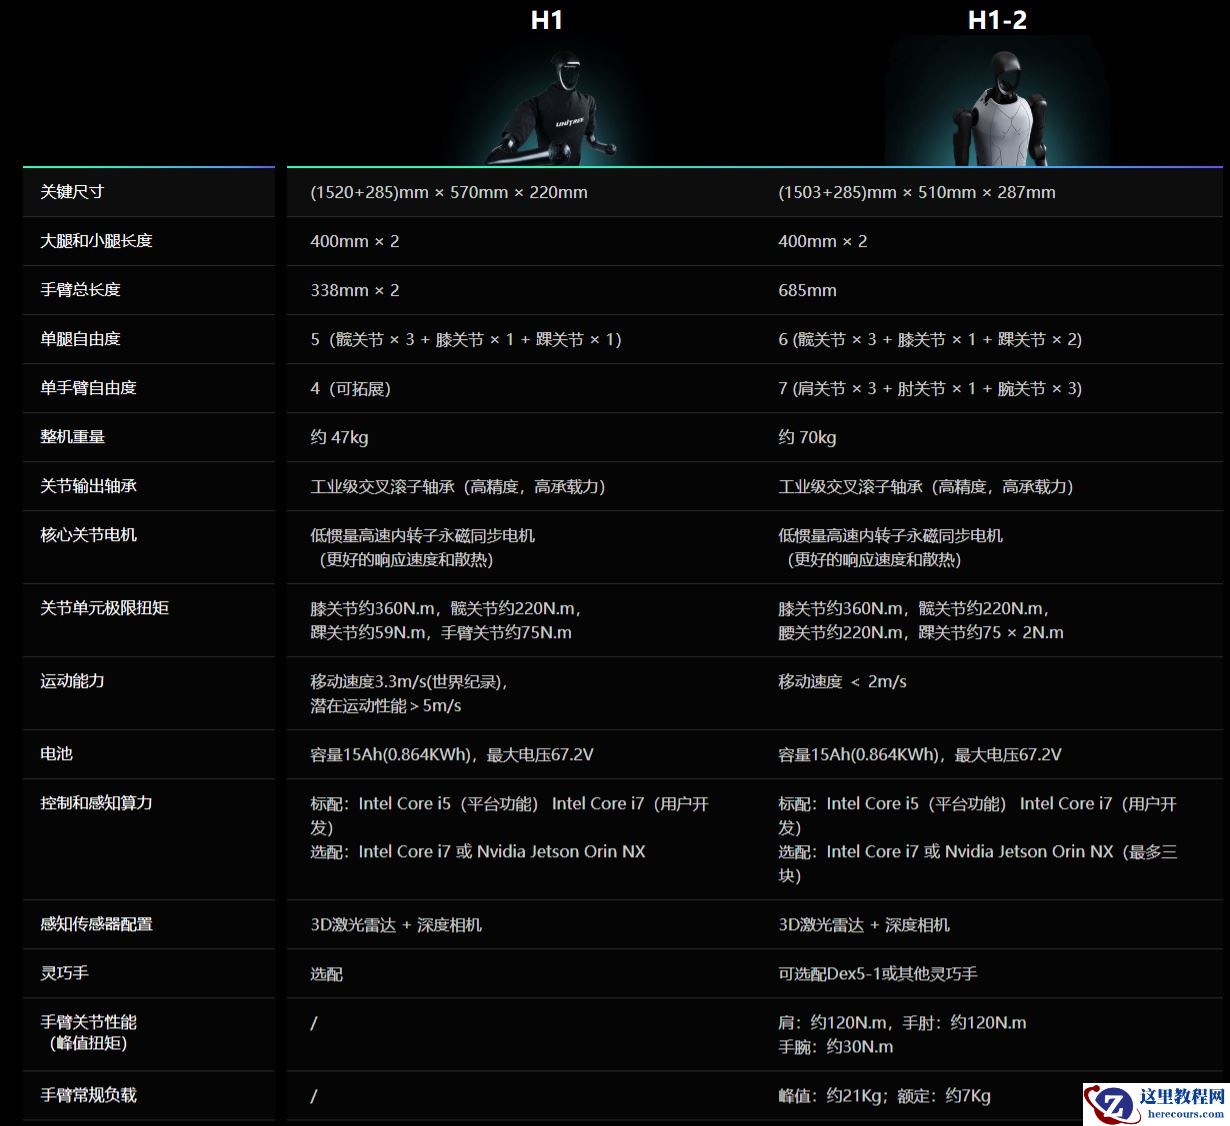
Task: Click the 电池 row label
Action: (56, 754)
